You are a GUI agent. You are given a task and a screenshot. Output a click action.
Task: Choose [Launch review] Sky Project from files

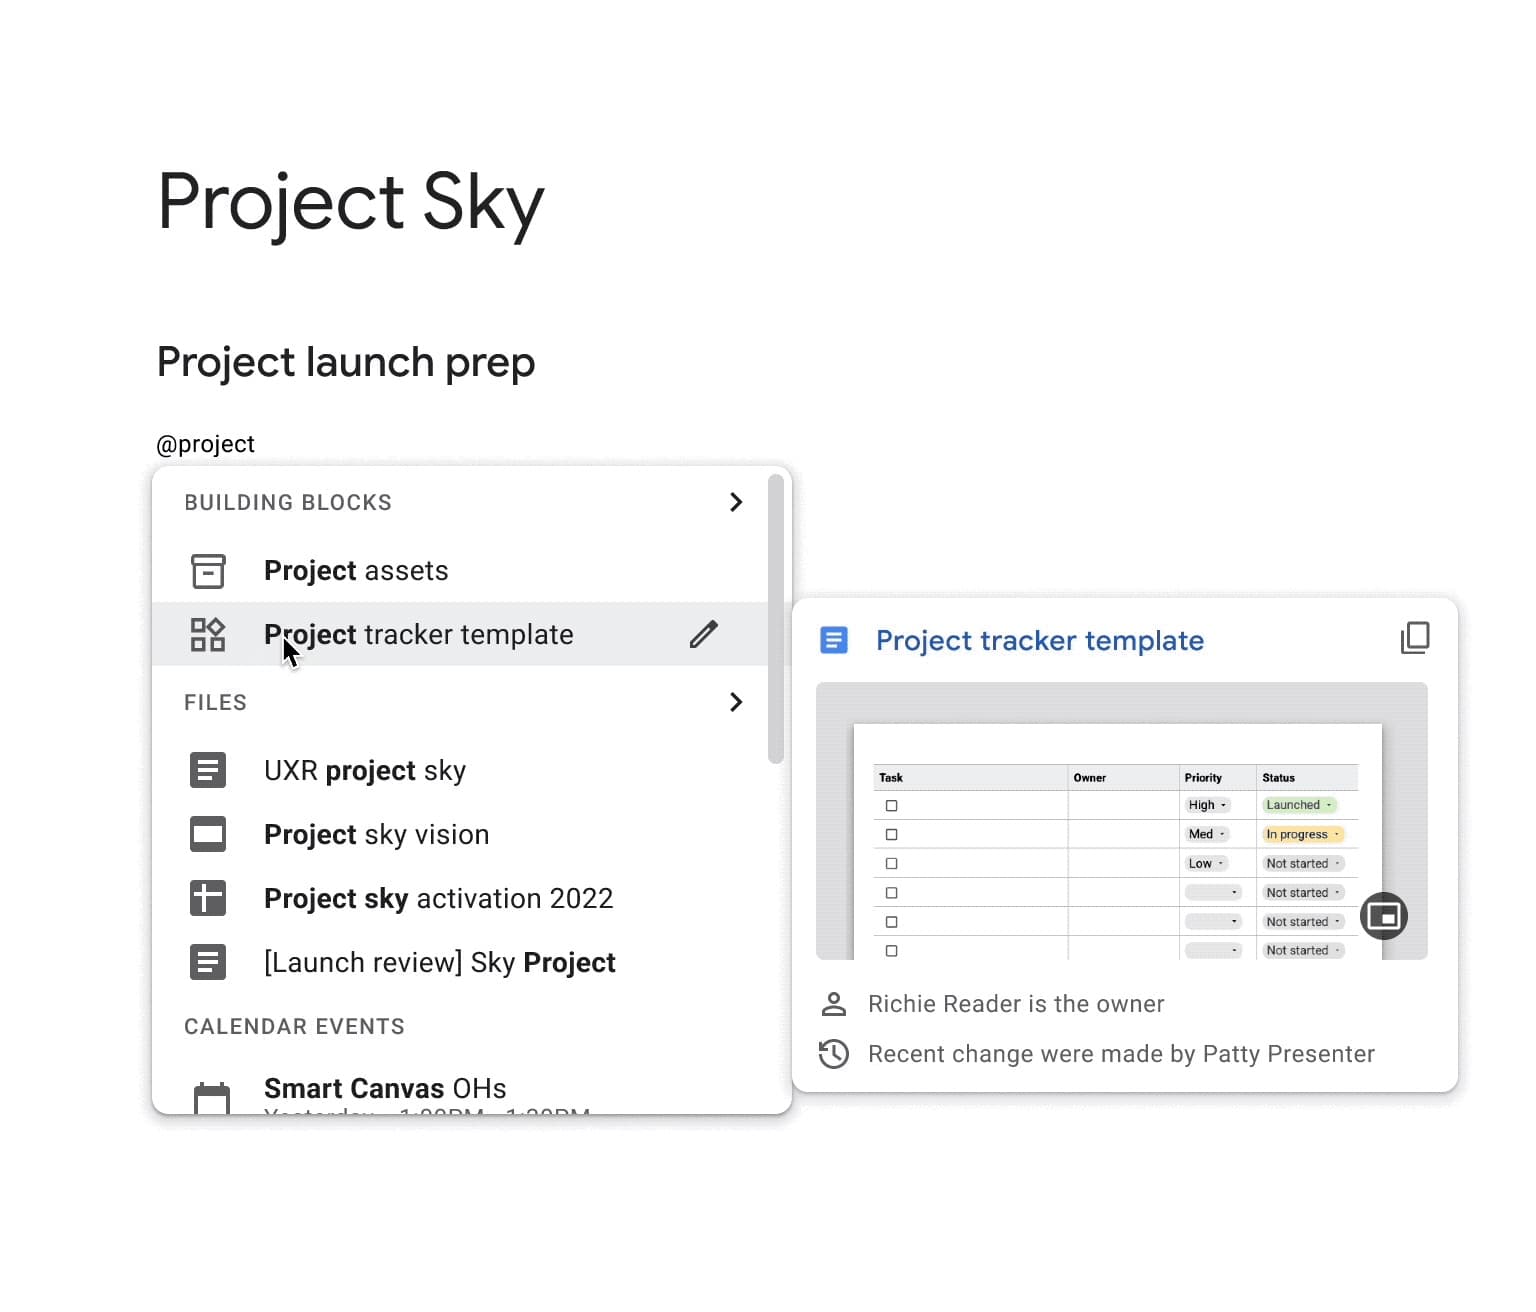(439, 962)
